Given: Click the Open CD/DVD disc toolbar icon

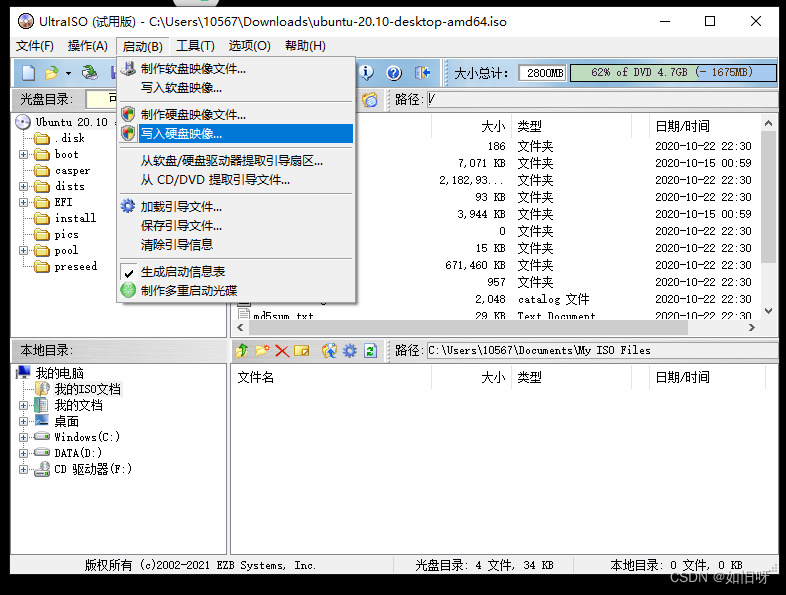Looking at the screenshot, I should 90,73.
